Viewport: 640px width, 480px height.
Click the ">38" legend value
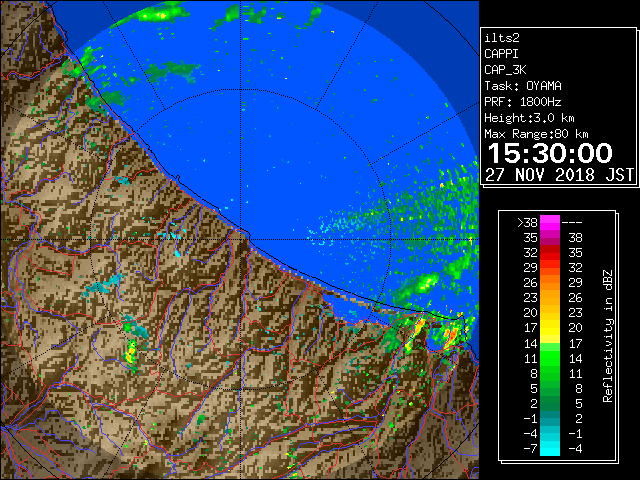click(x=527, y=223)
